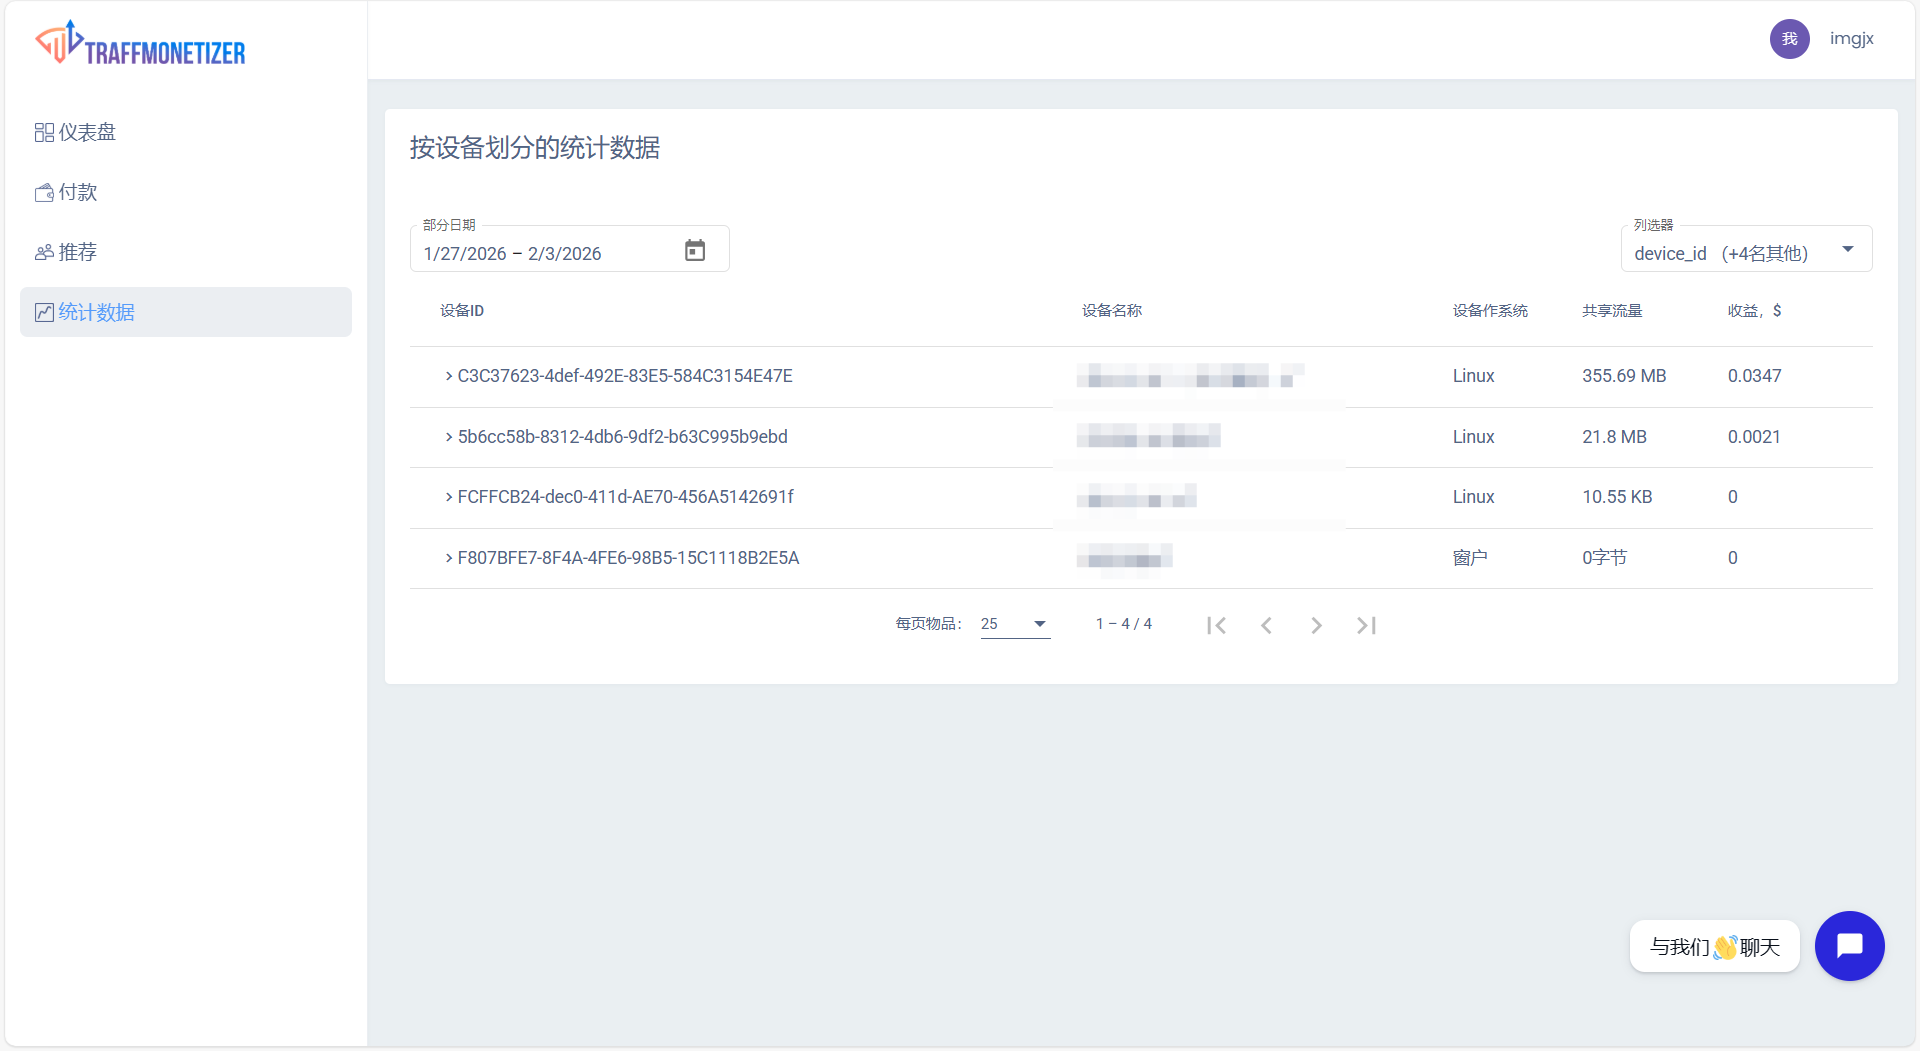The height and width of the screenshot is (1051, 1920).
Task: Go to the next page arrow
Action: [1316, 625]
